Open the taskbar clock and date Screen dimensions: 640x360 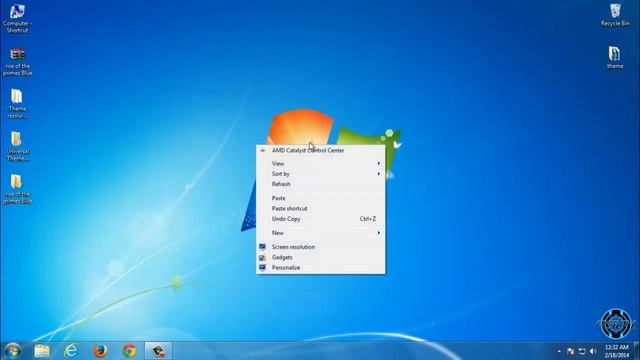616,351
